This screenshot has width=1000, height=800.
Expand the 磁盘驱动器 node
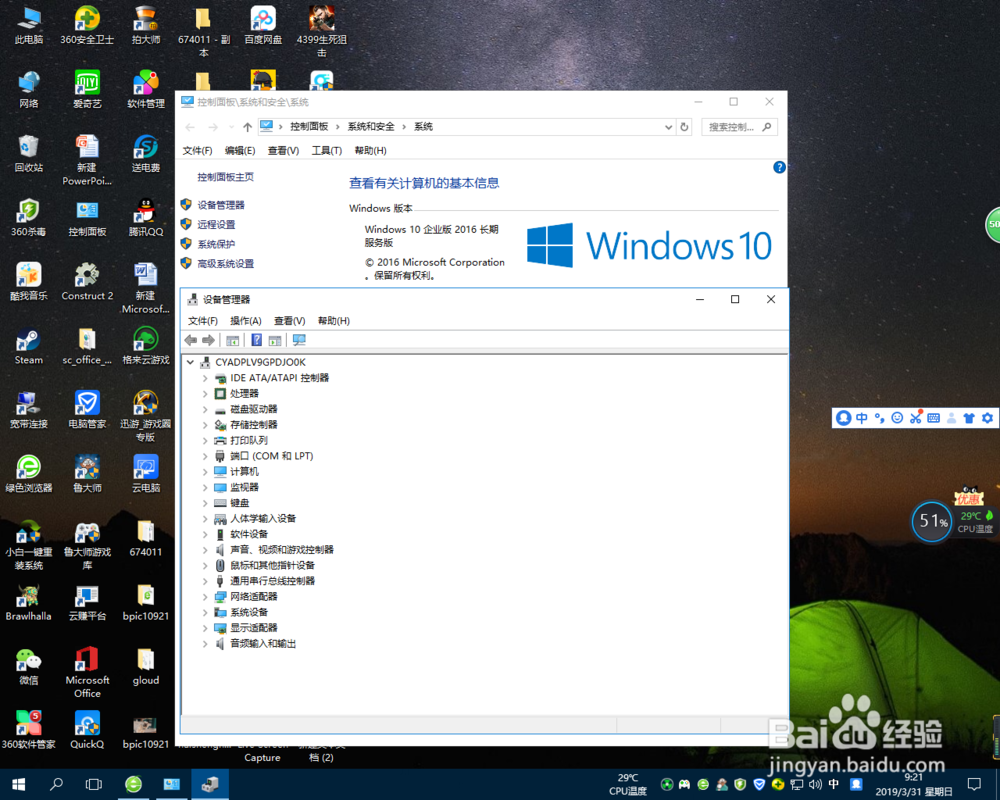click(x=205, y=409)
